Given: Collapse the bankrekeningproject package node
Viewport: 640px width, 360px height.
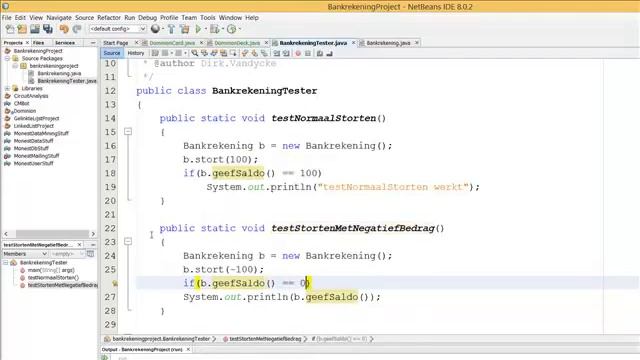Looking at the screenshot, I should pyautogui.click(x=16, y=66).
